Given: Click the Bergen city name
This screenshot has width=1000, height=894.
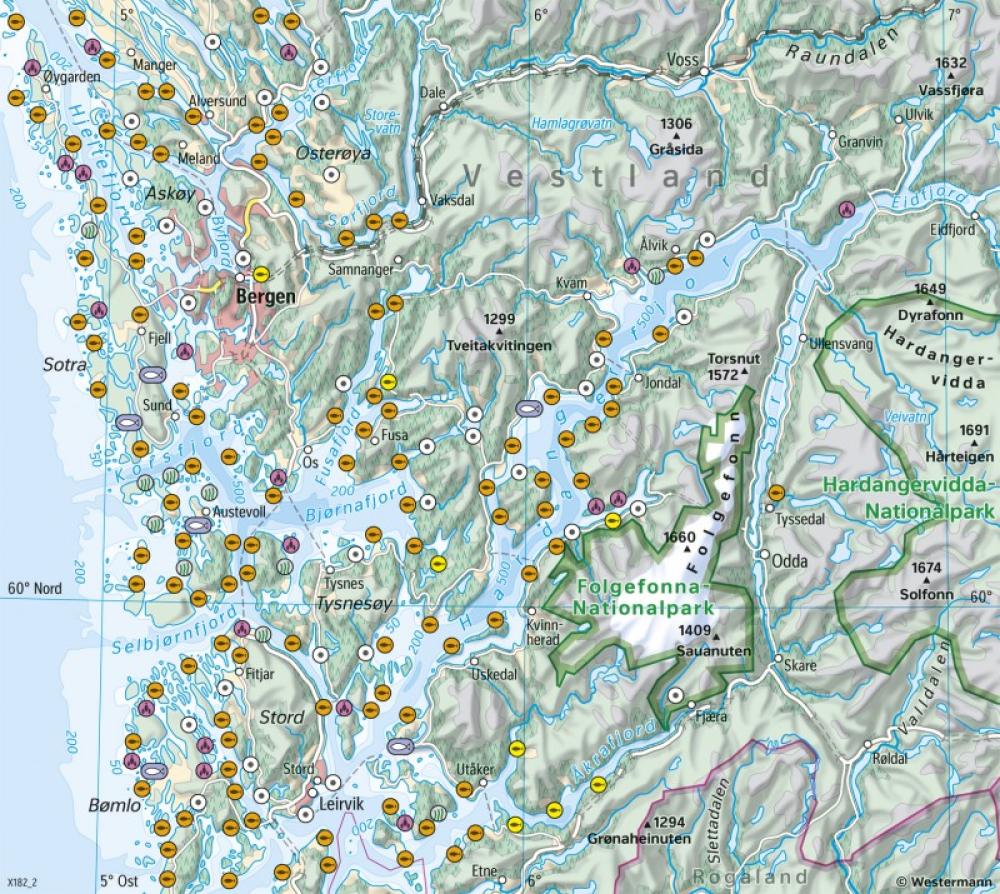Looking at the screenshot, I should point(264,296).
